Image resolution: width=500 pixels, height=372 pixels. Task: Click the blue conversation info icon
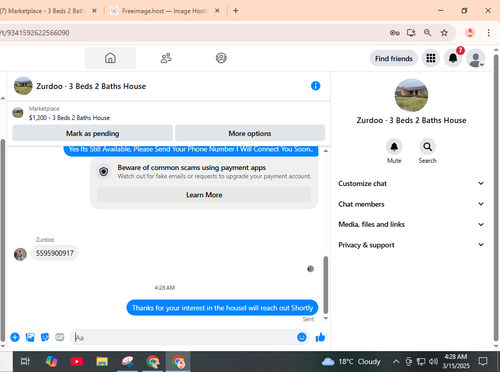pos(315,86)
